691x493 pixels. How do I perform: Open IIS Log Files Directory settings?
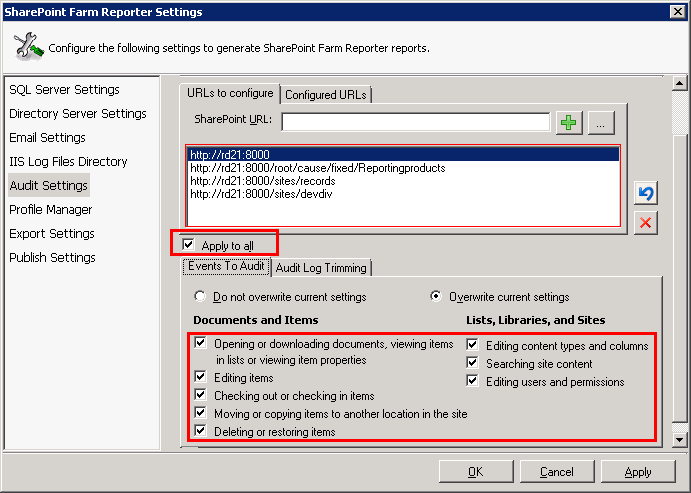[68, 162]
